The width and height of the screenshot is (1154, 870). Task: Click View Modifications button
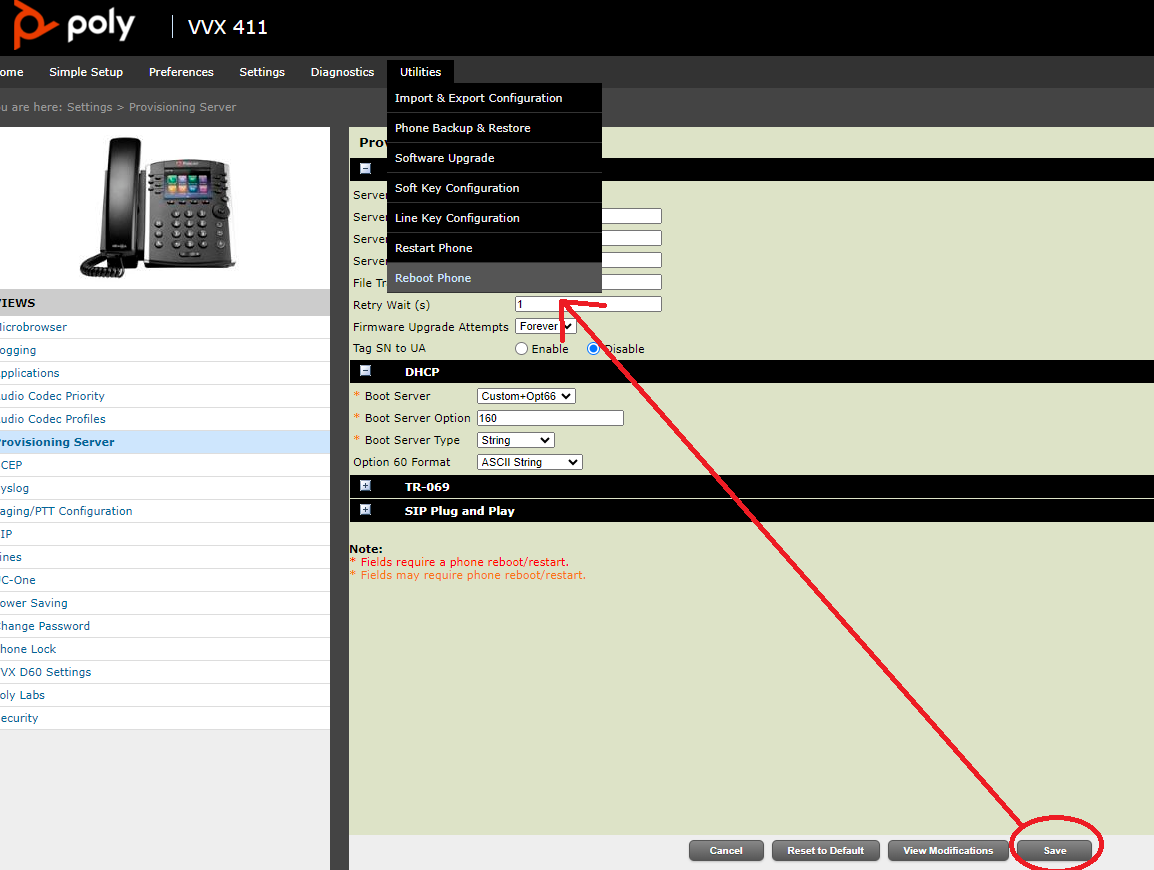tap(948, 850)
